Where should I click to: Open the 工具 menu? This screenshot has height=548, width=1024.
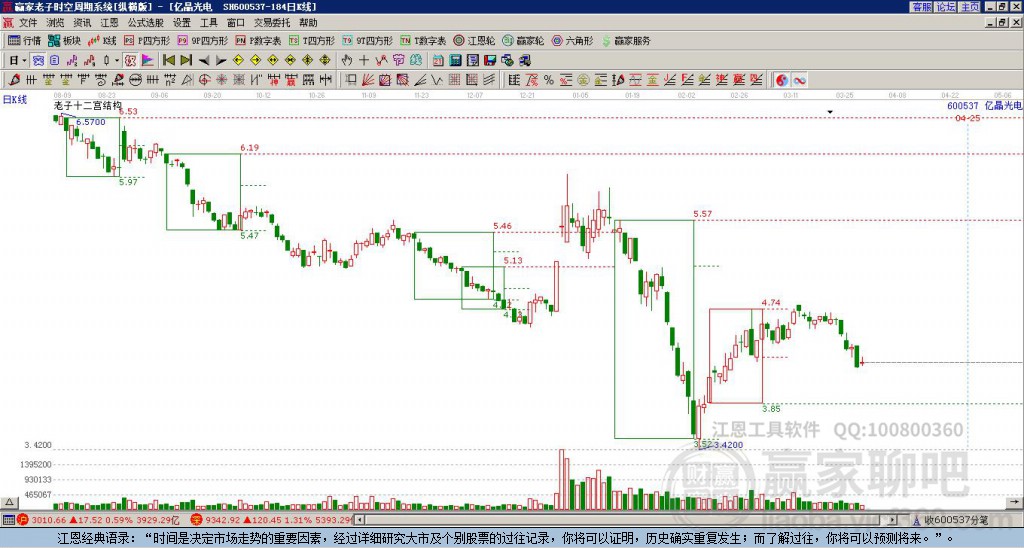tap(209, 23)
